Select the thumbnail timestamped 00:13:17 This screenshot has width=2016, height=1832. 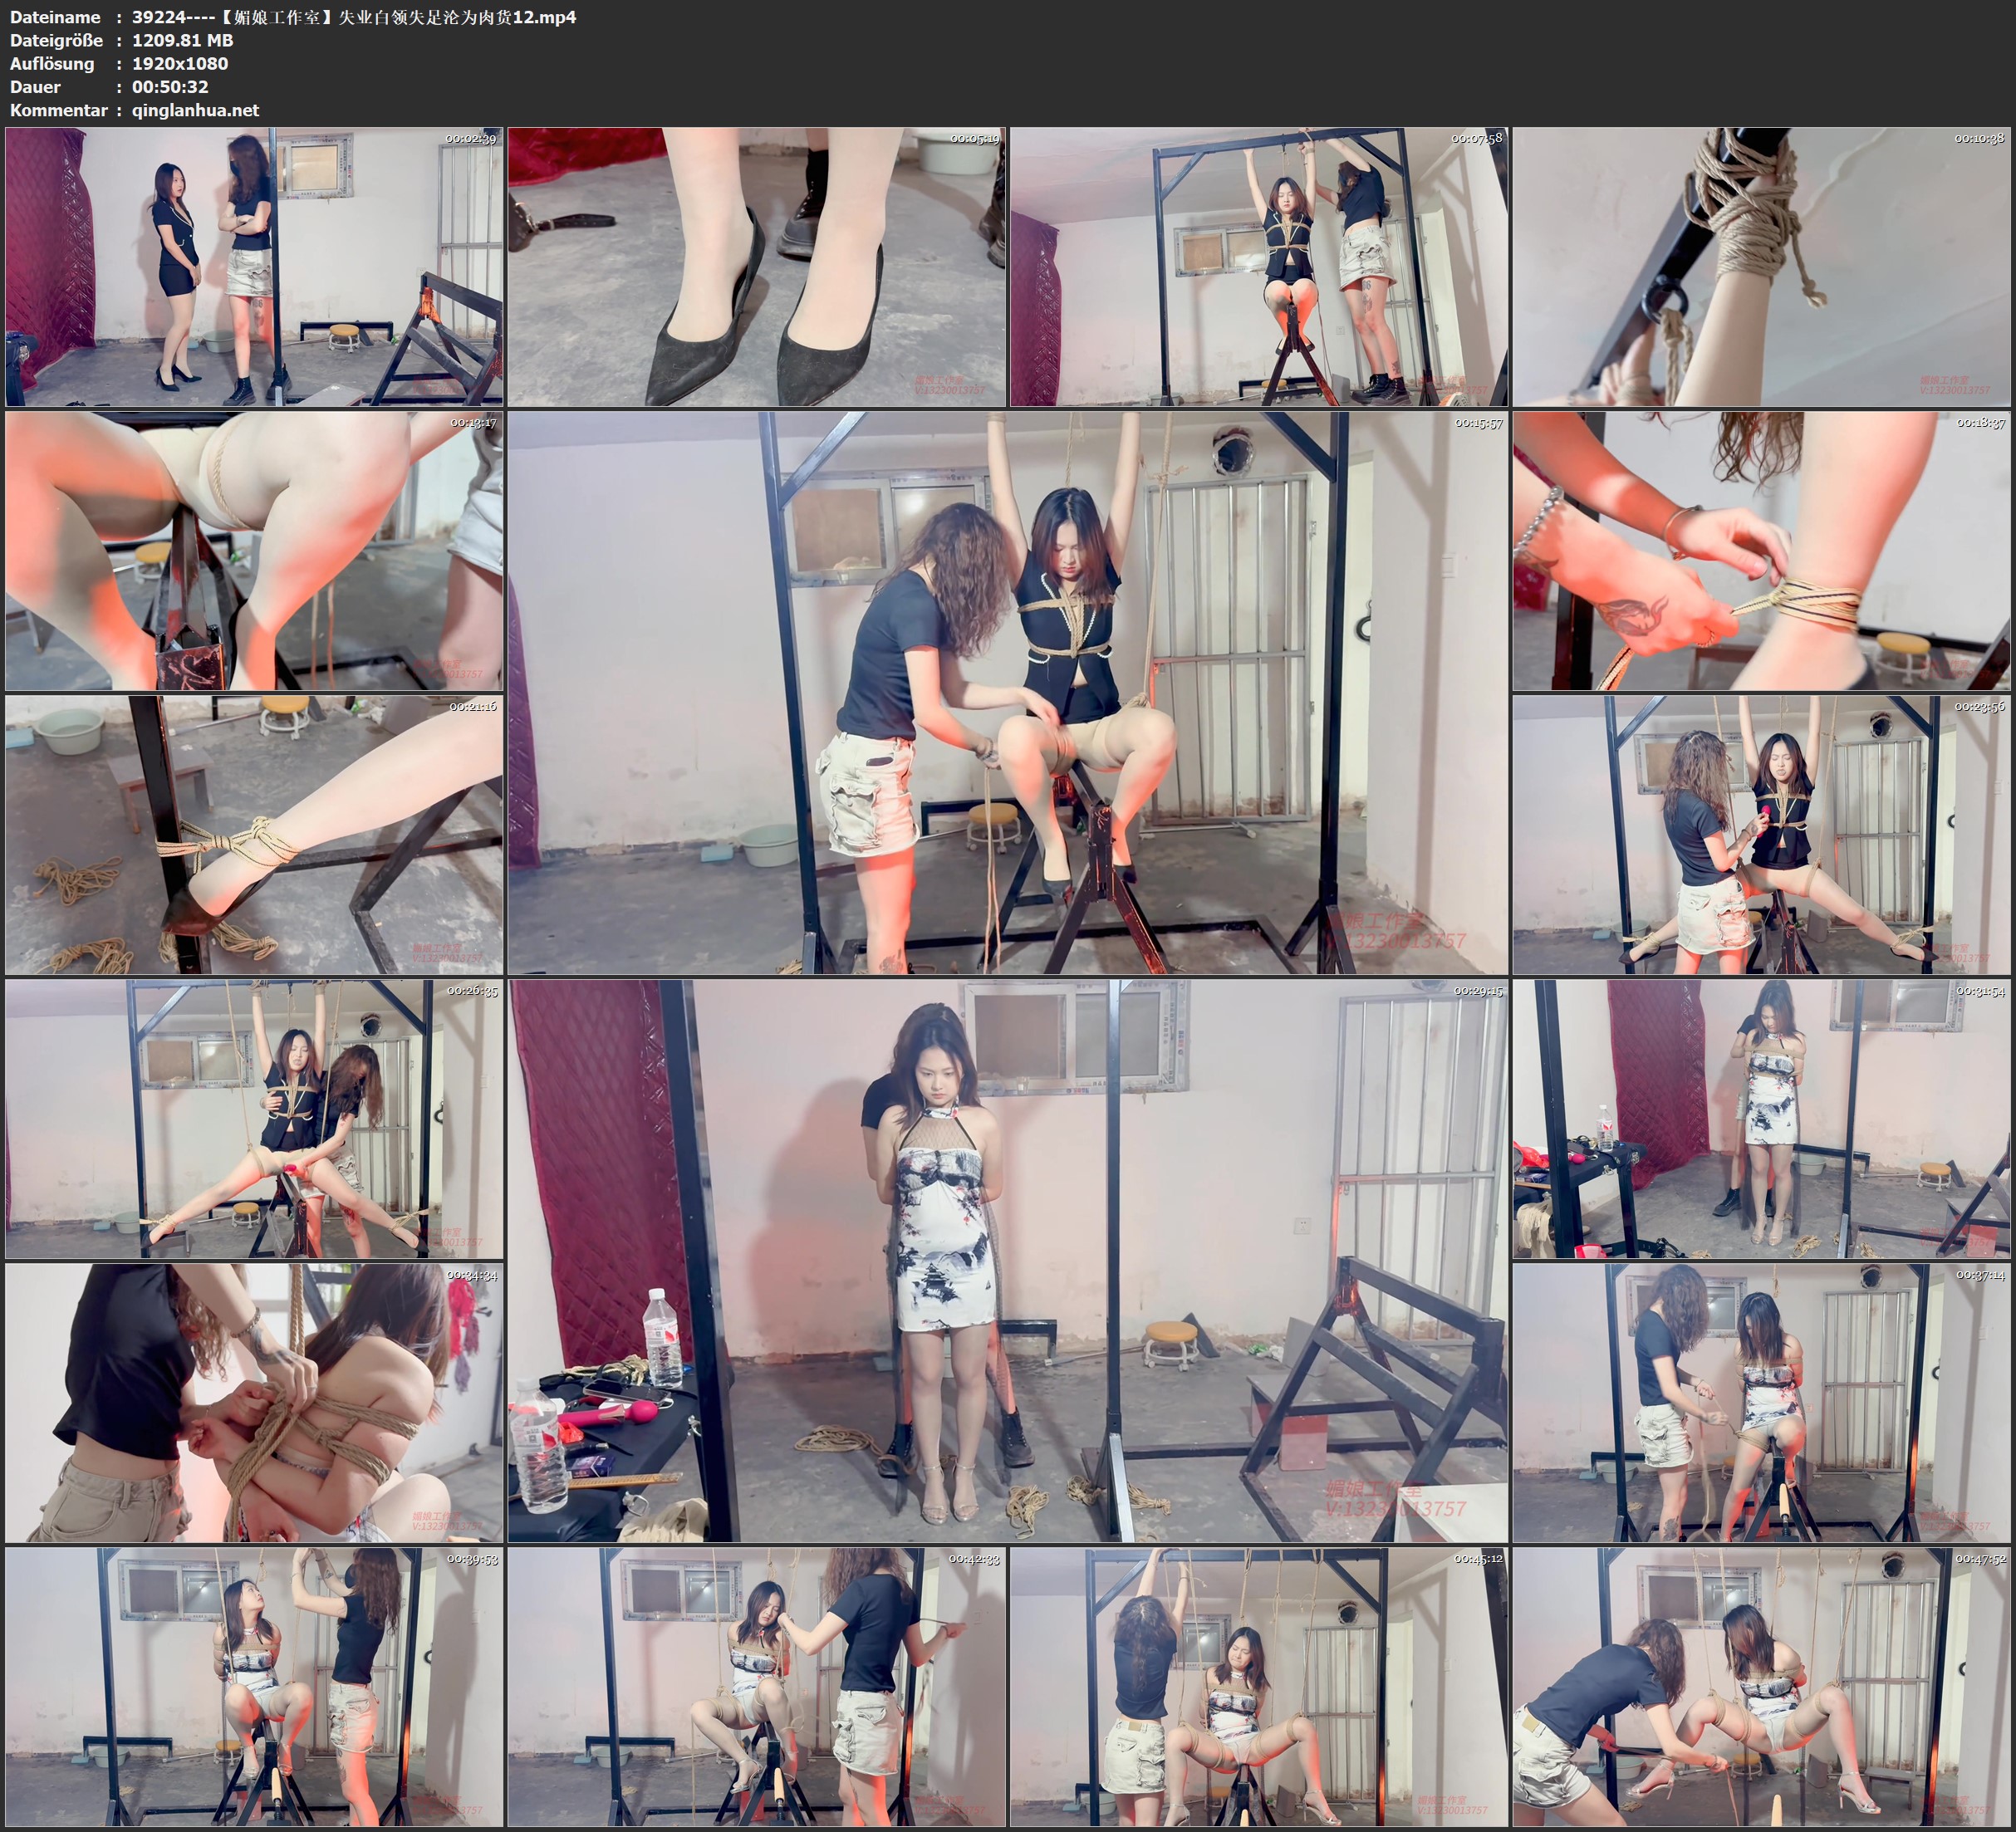(x=254, y=551)
